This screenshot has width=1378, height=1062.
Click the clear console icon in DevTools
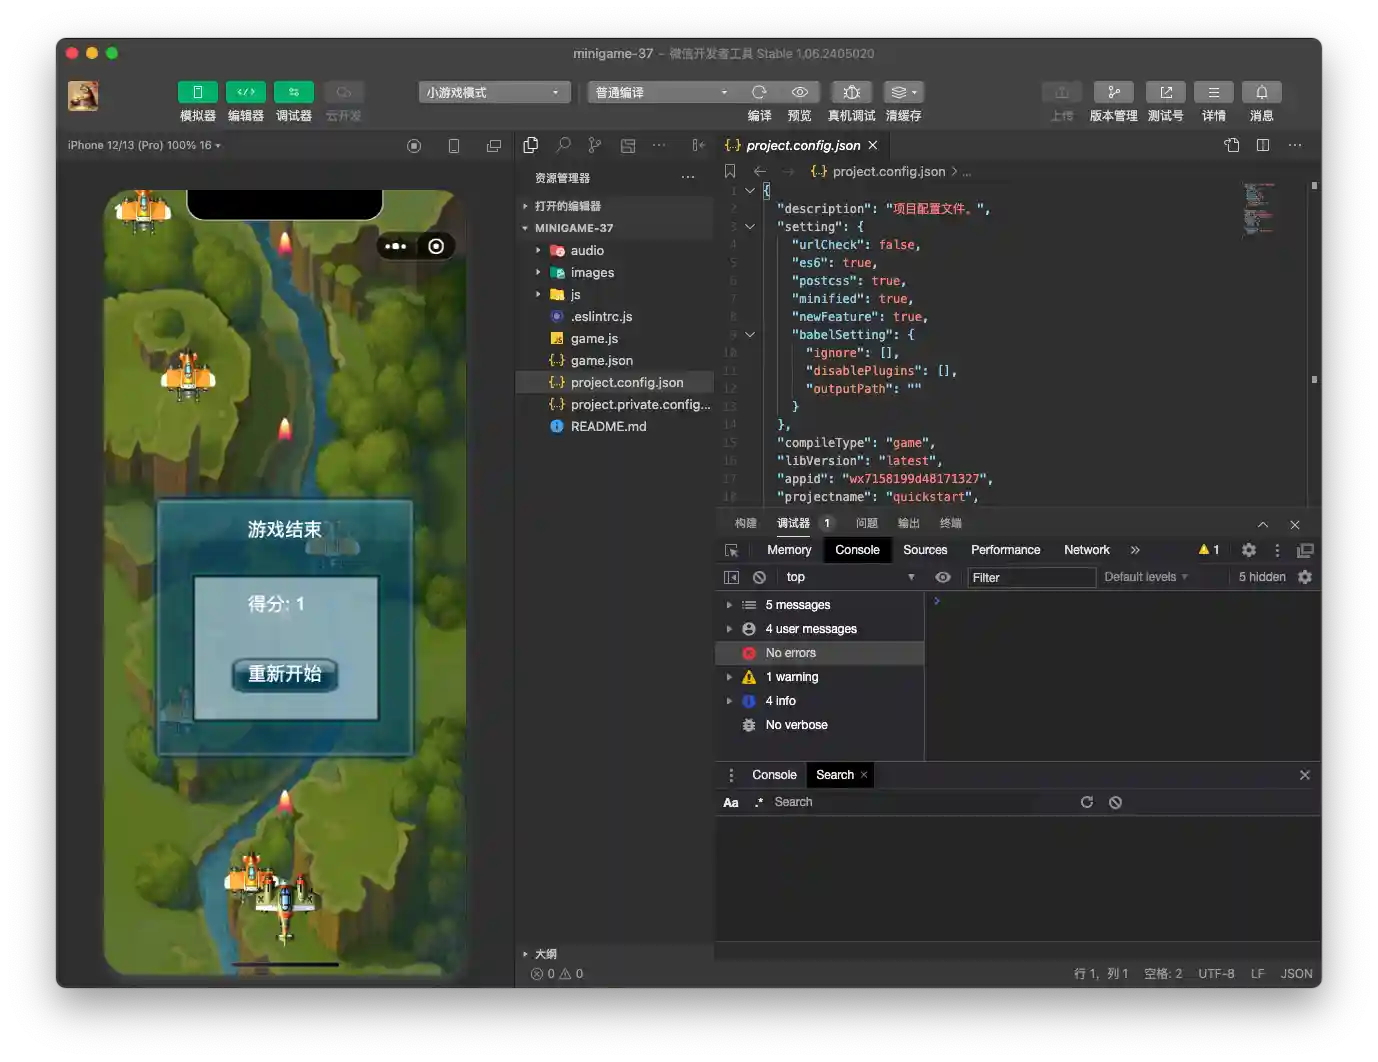click(760, 577)
